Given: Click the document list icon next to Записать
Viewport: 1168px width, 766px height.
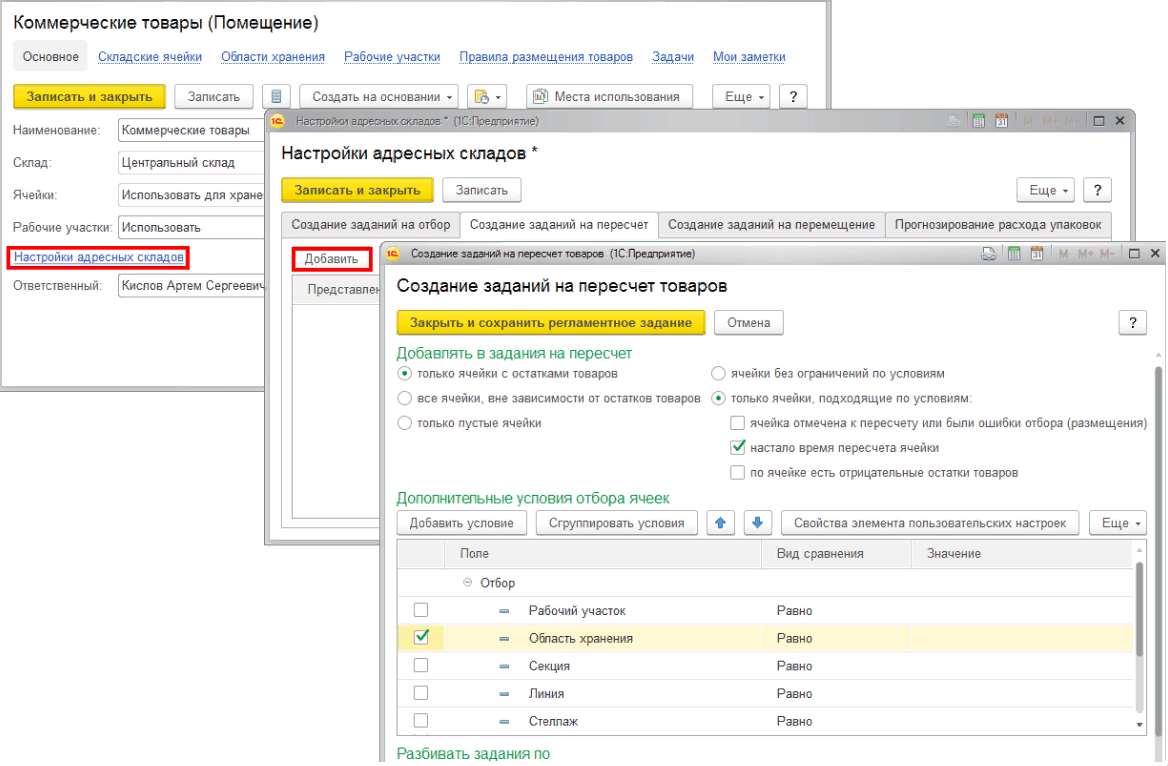Looking at the screenshot, I should click(276, 96).
